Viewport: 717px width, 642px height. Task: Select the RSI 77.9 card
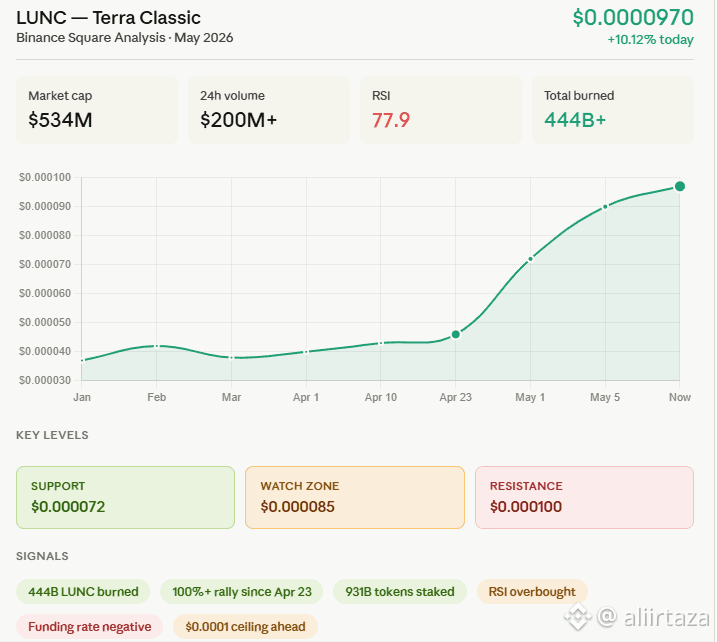point(441,110)
